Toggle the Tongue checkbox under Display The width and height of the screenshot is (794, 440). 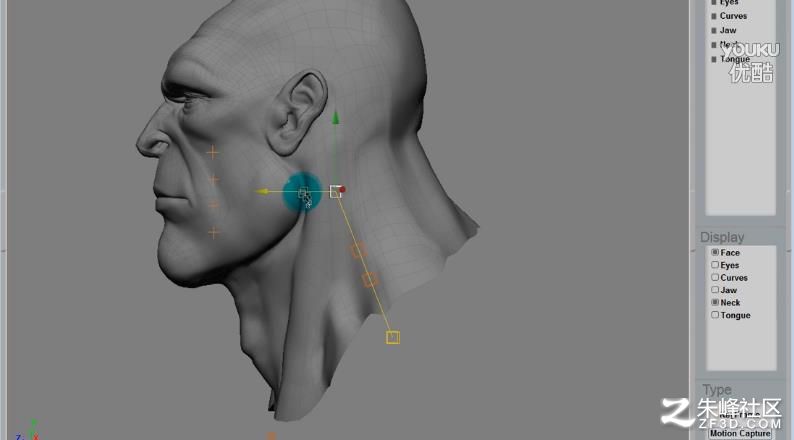pos(715,315)
